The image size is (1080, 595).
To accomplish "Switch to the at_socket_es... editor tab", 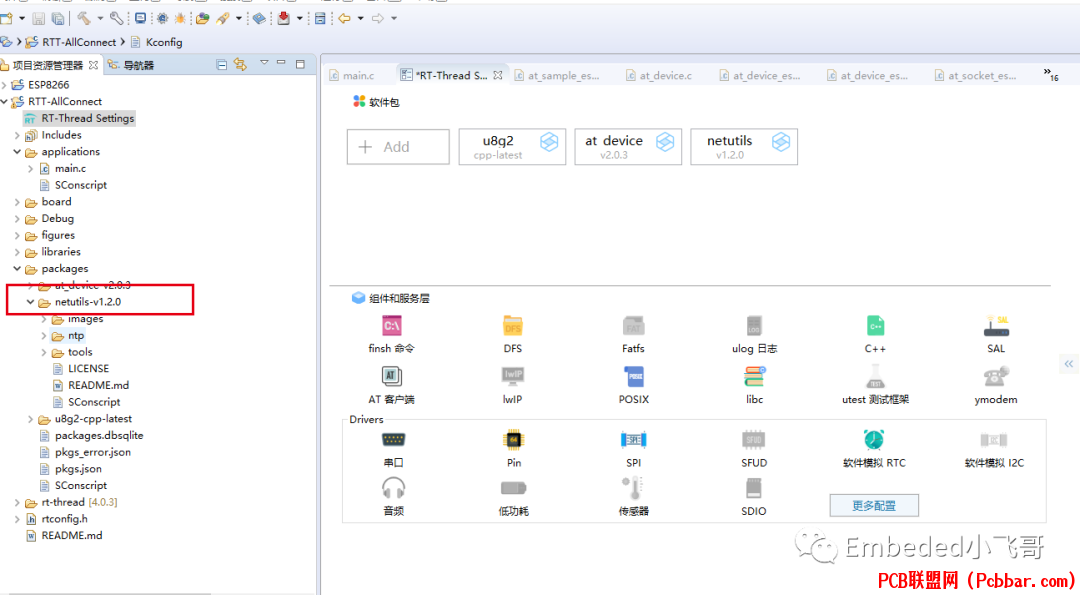I will (x=975, y=75).
